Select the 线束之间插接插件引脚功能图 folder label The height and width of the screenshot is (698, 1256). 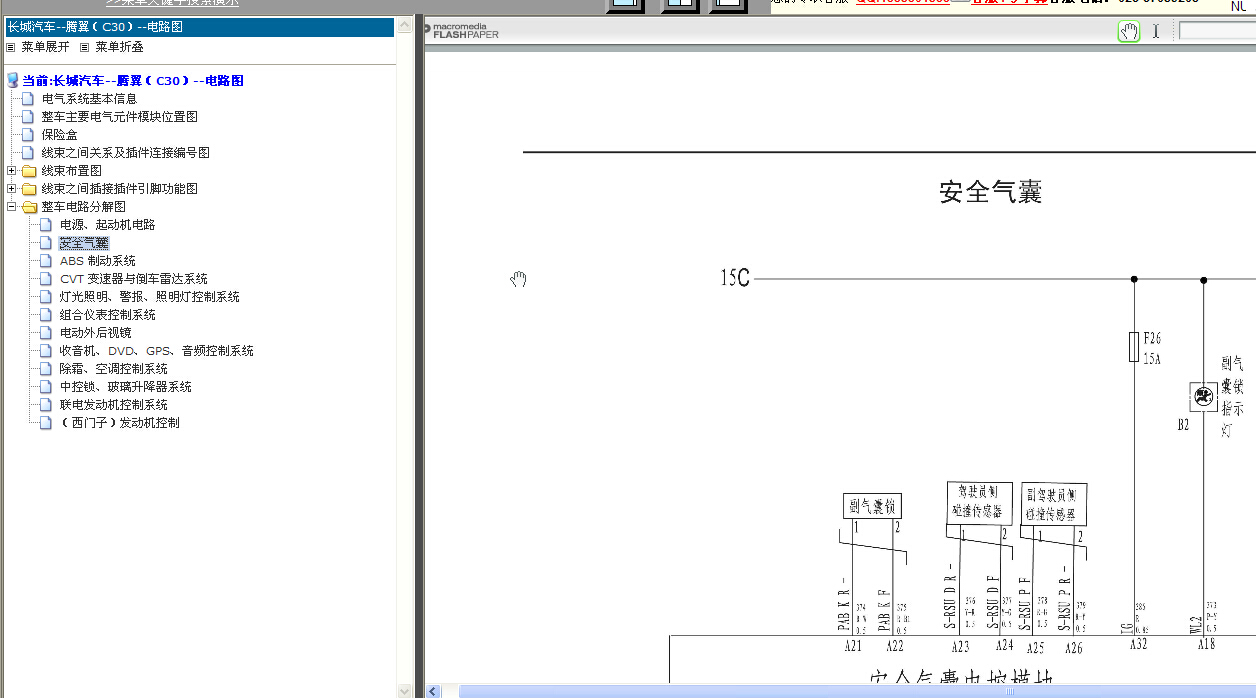[119, 189]
